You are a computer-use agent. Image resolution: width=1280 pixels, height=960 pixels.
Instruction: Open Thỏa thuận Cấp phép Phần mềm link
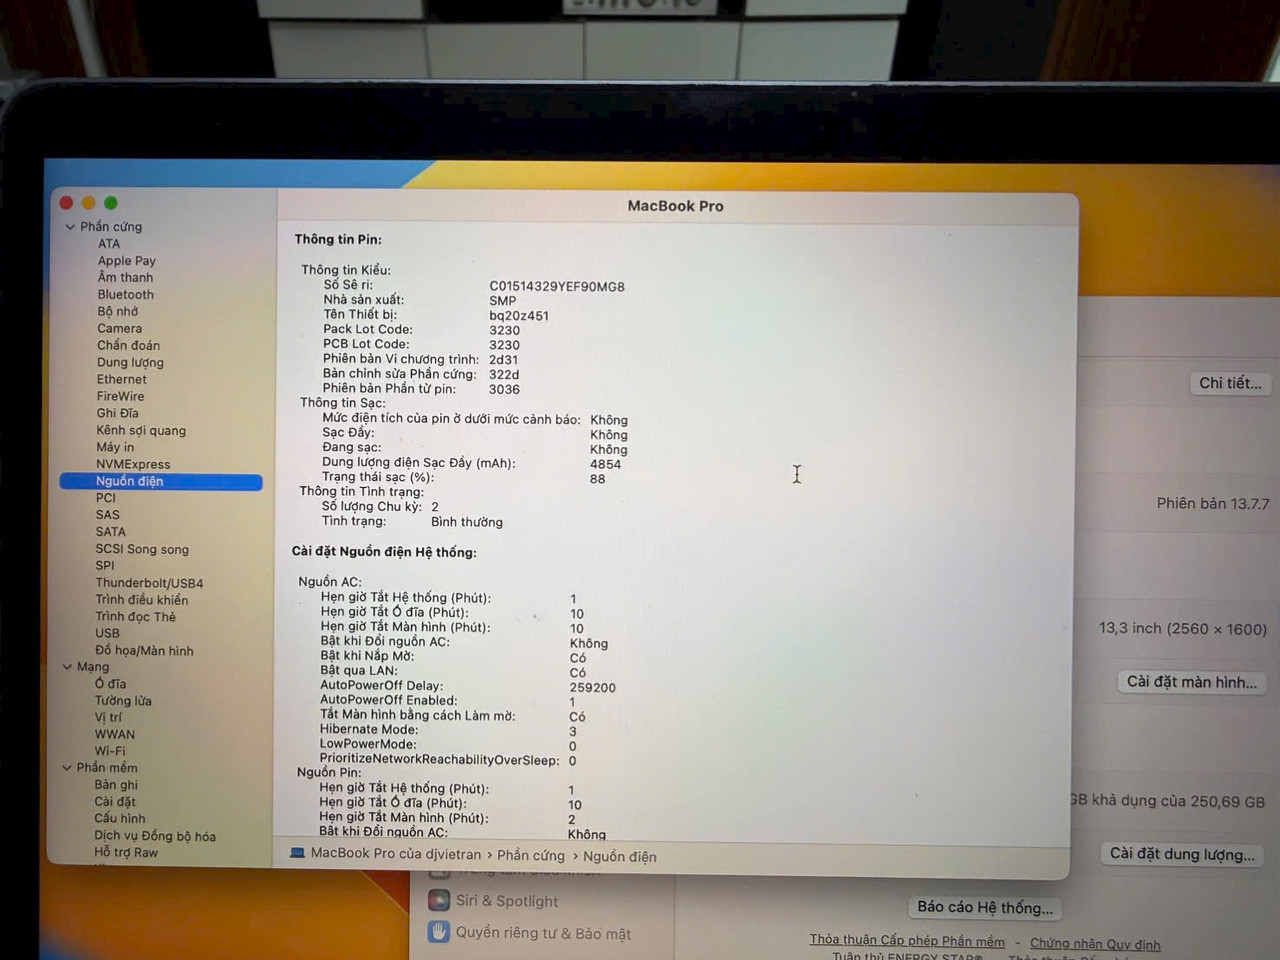click(x=907, y=940)
